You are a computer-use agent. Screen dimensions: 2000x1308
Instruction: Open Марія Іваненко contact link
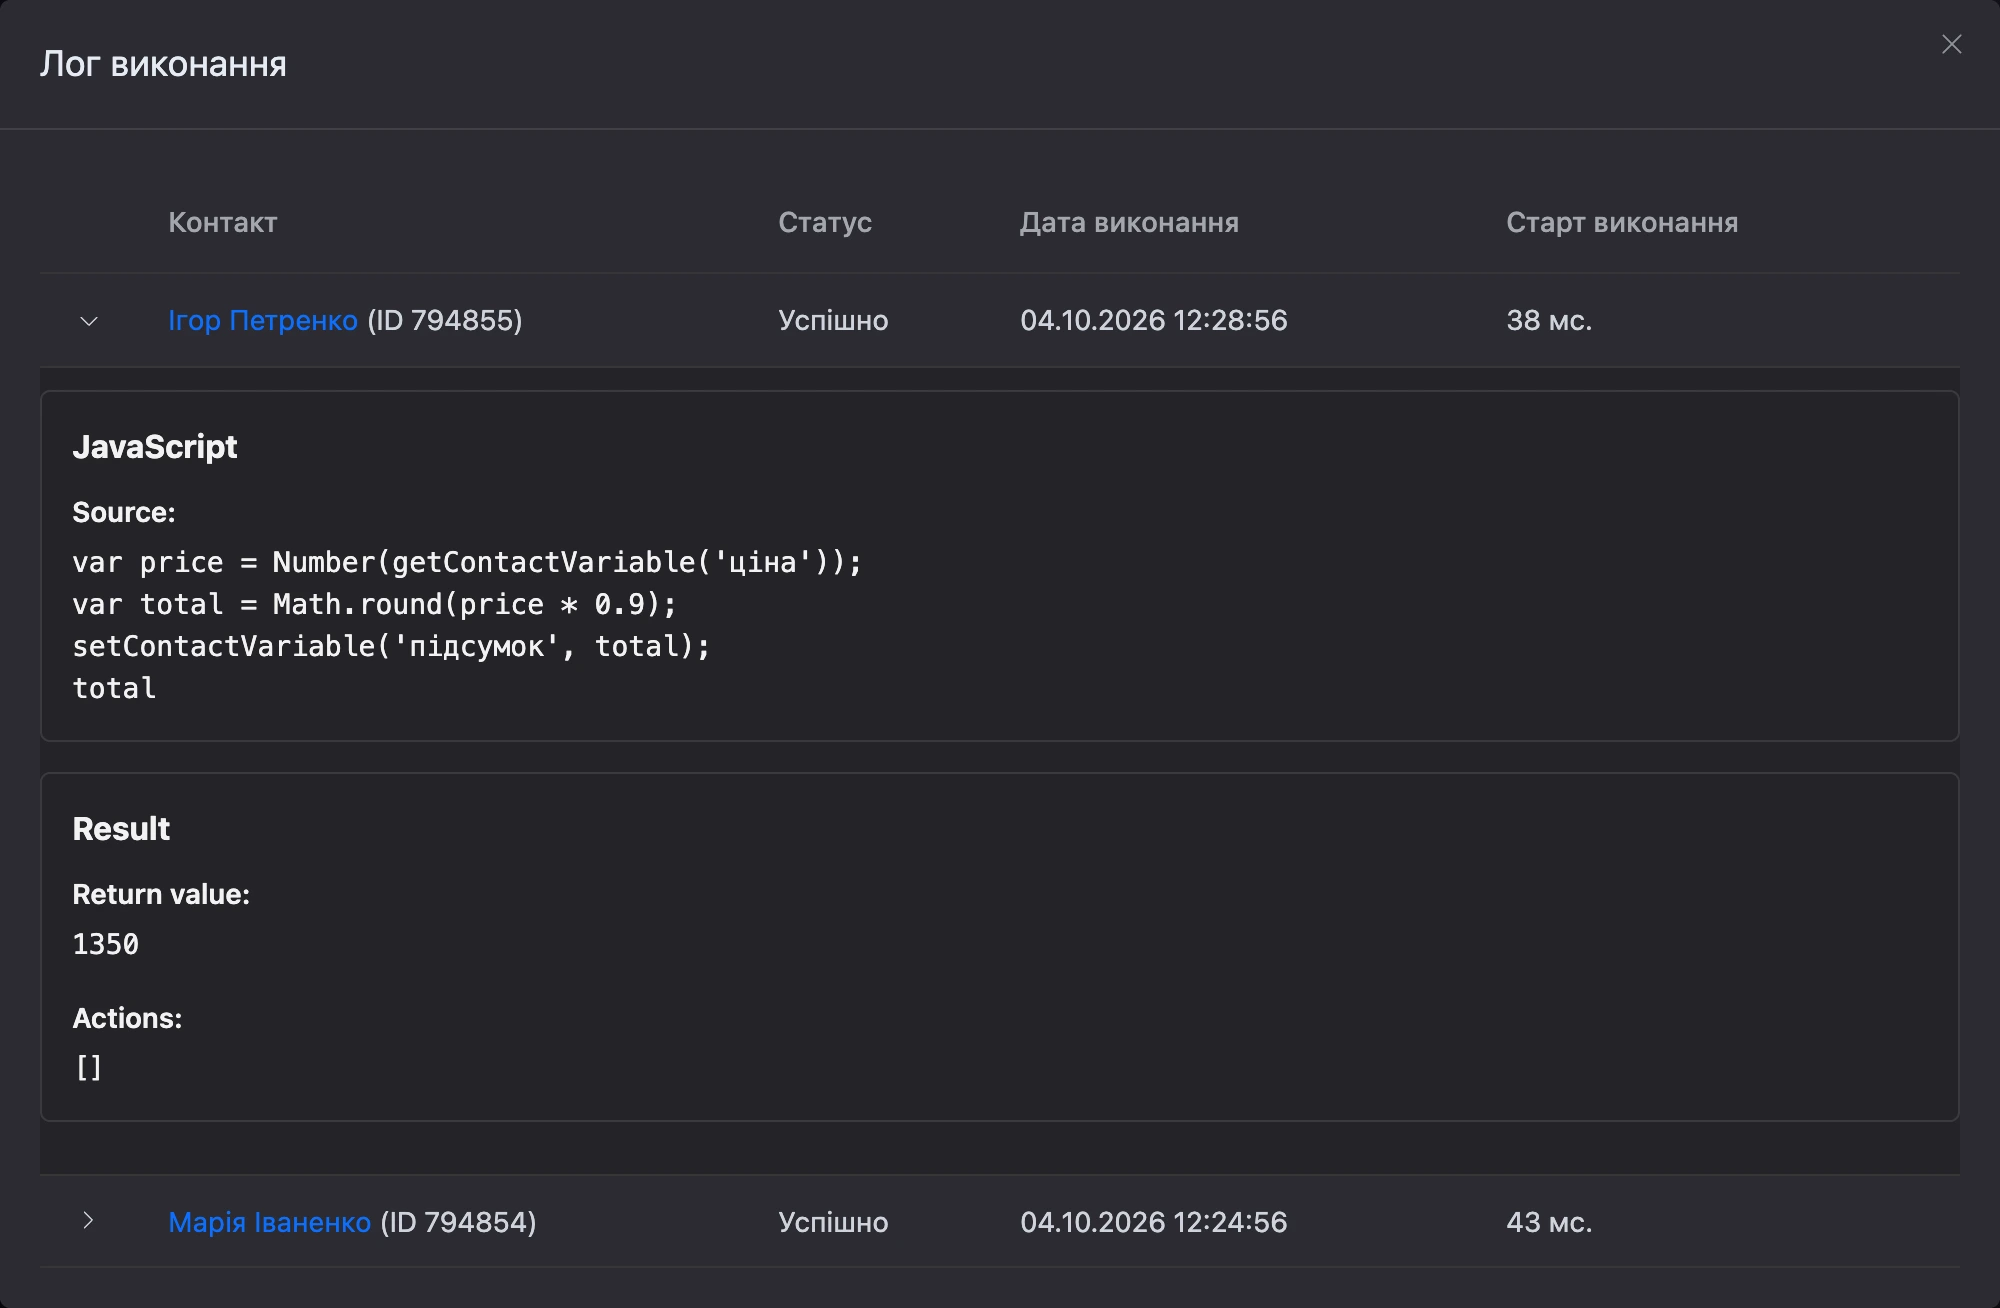pyautogui.click(x=269, y=1222)
